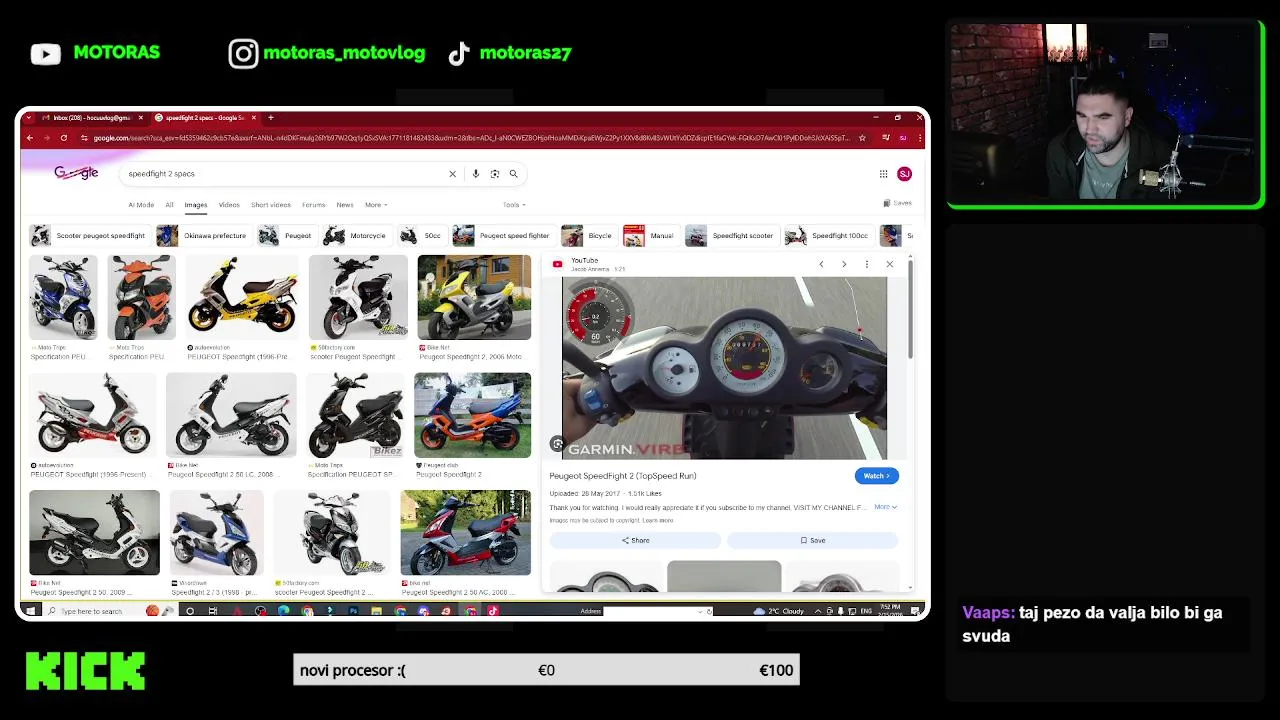Filter by Bicycle chip

(588, 236)
